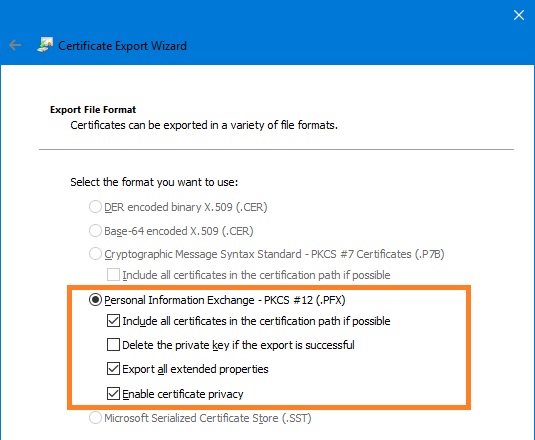Check Include all certificates under P7B option
This screenshot has width=535, height=440.
tap(113, 275)
